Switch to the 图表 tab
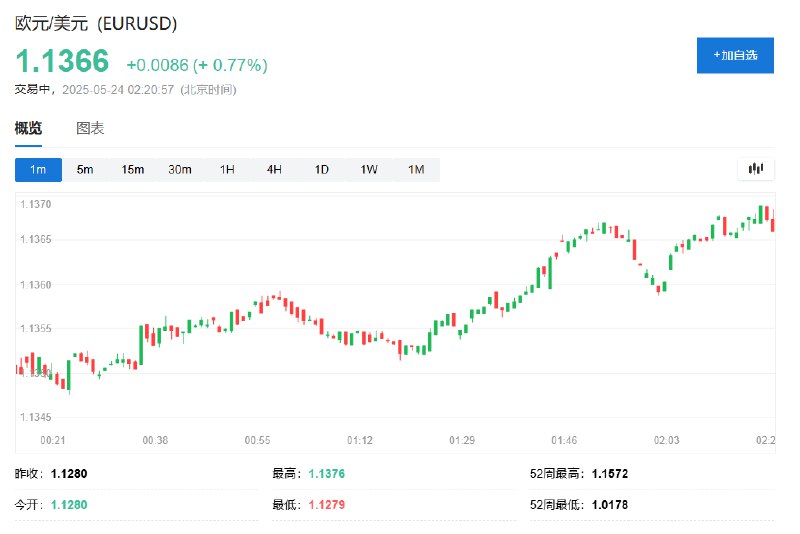The width and height of the screenshot is (800, 534). point(90,128)
